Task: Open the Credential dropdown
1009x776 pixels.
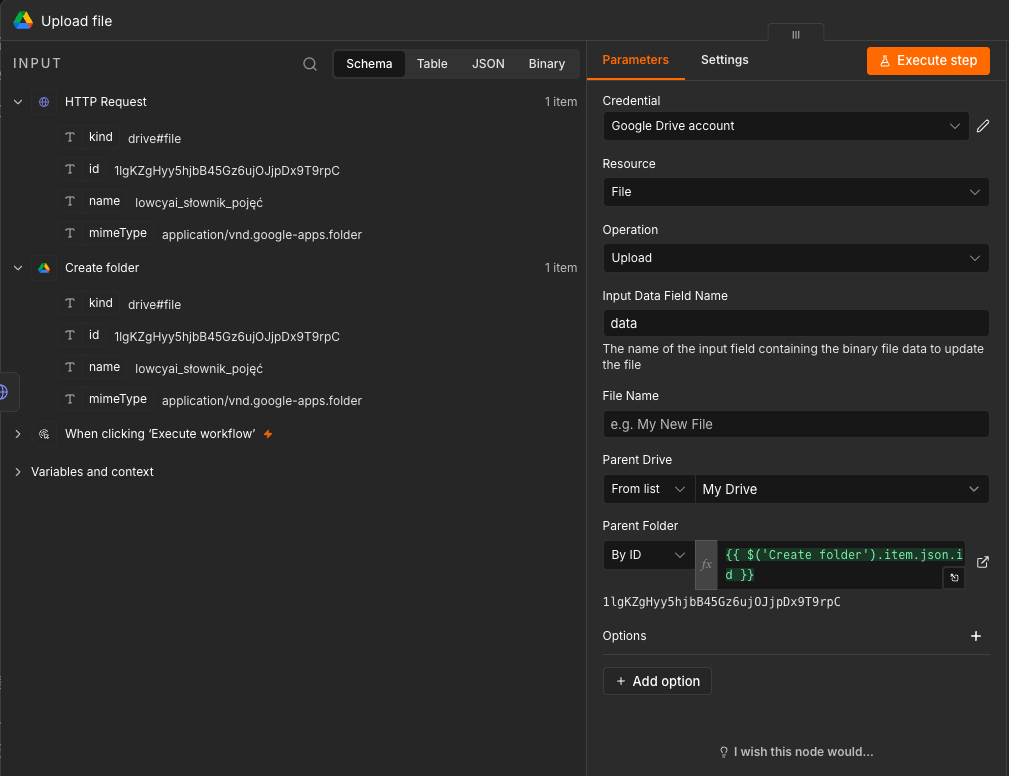Action: [x=786, y=126]
